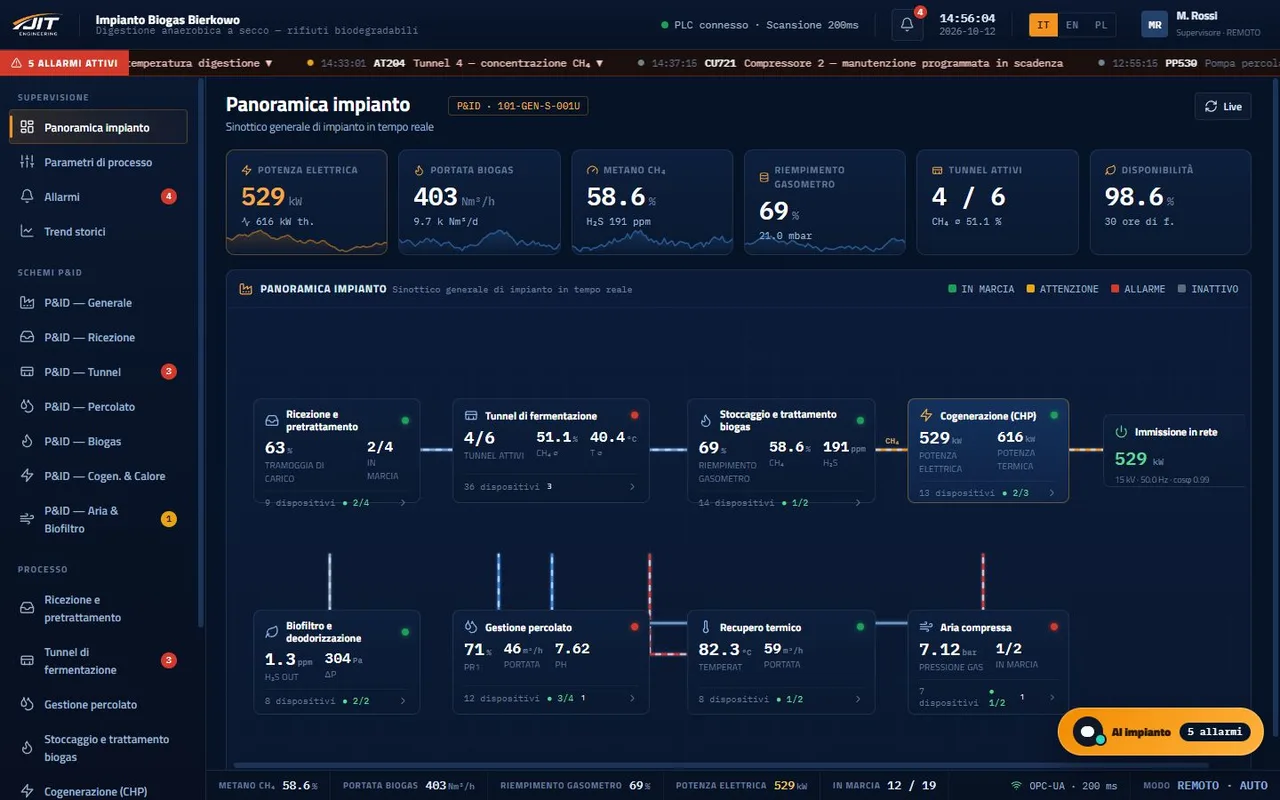The height and width of the screenshot is (800, 1280).
Task: Click the Parametri di processo sliders icon
Action: (27, 162)
